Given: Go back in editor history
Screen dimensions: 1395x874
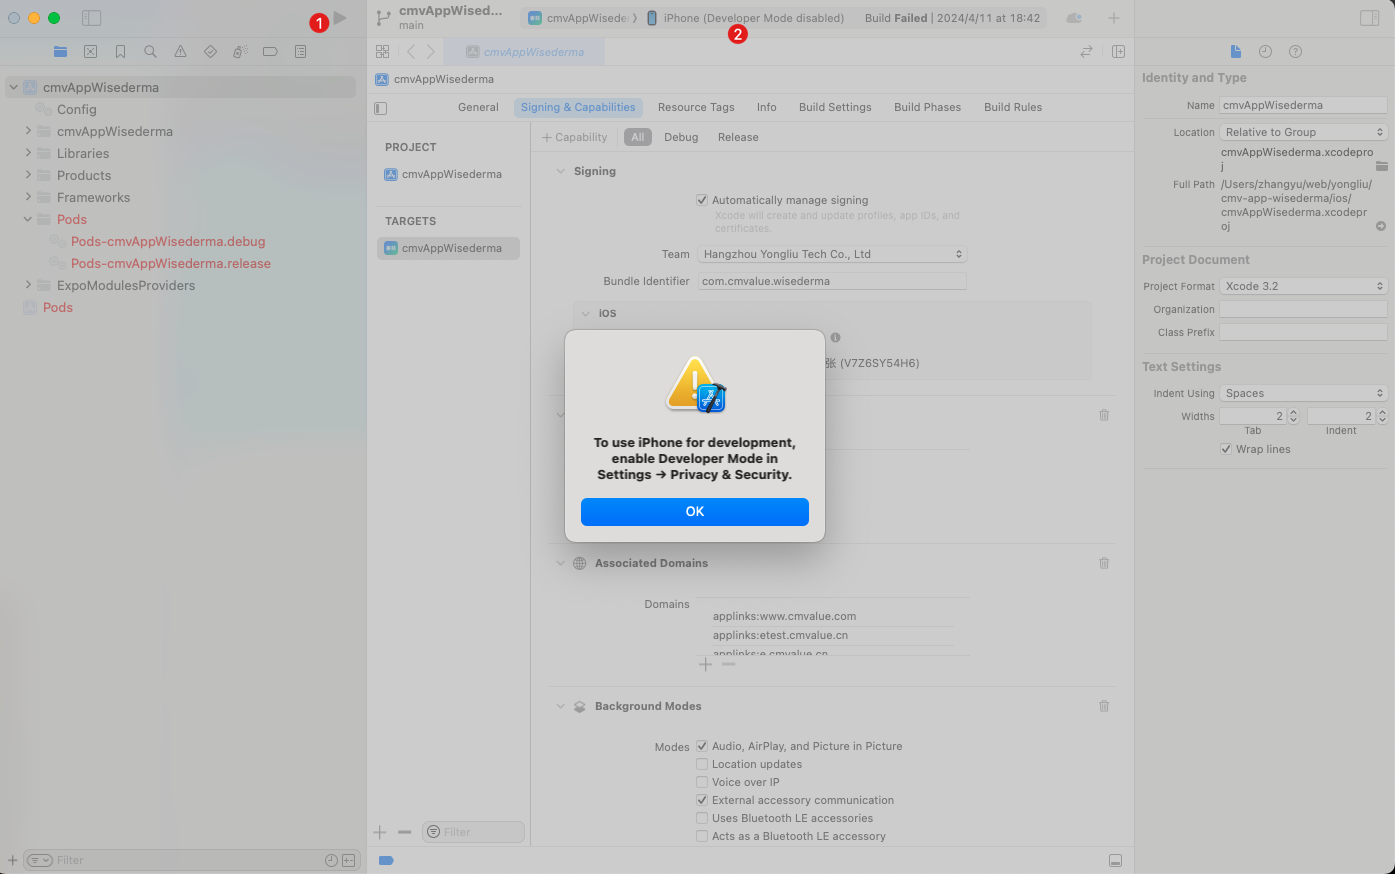Looking at the screenshot, I should [410, 51].
